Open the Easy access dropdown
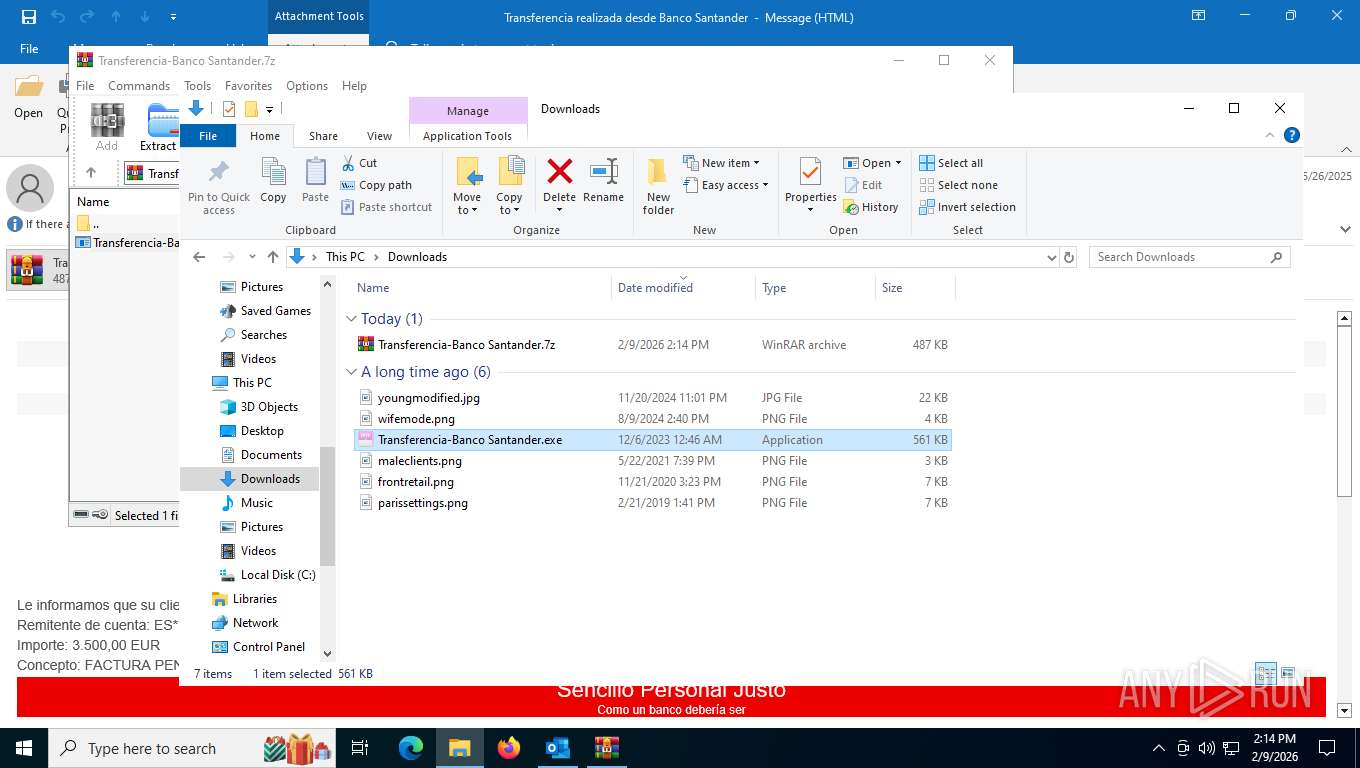 click(726, 185)
